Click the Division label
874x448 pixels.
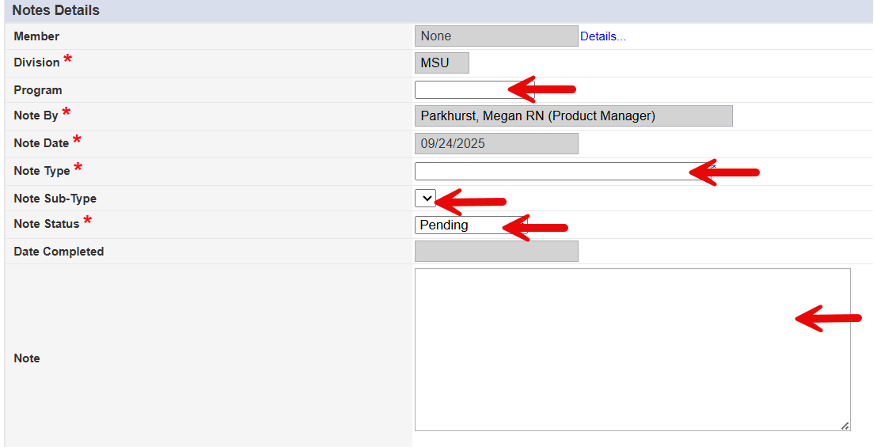click(x=37, y=62)
